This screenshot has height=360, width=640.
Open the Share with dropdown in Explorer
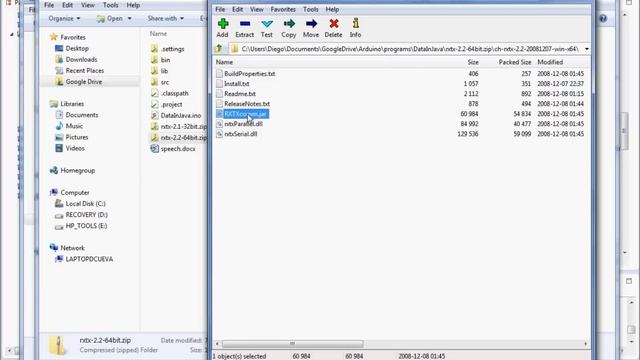pos(165,18)
